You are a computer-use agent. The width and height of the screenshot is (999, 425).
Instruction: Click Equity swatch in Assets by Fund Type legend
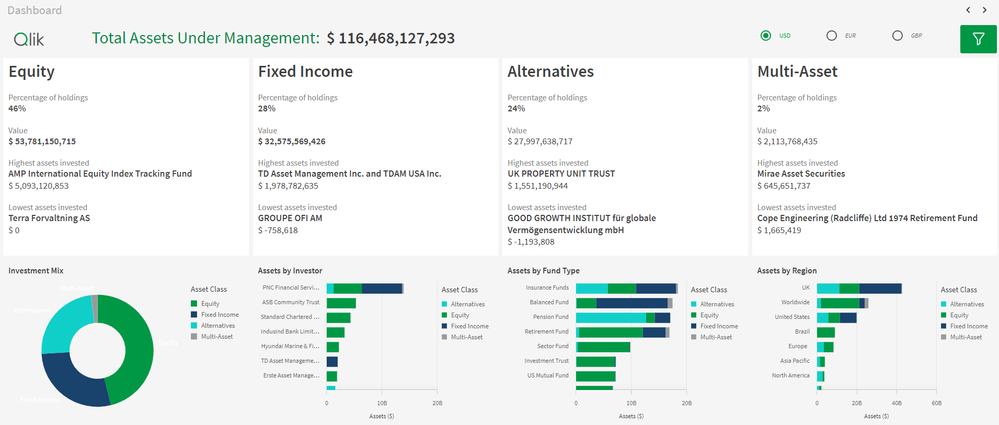(x=694, y=315)
